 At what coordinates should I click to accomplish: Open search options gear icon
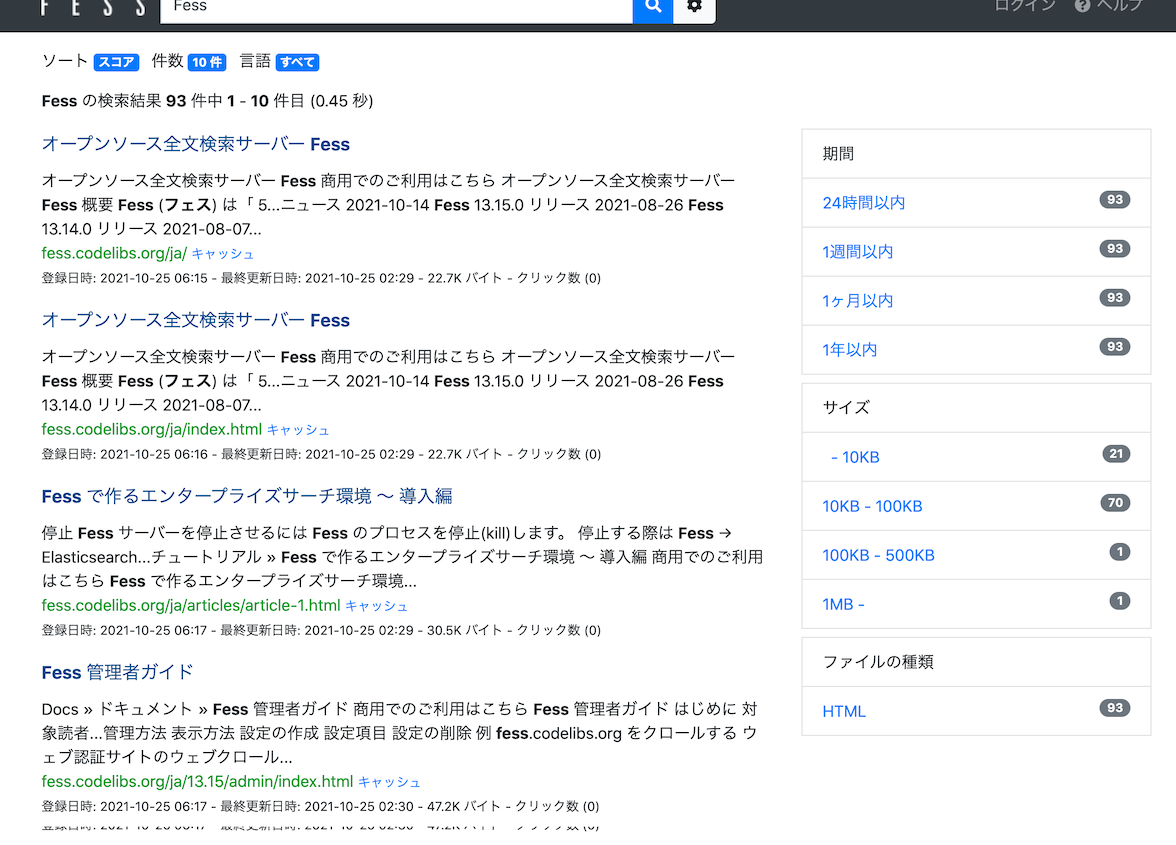click(x=694, y=8)
